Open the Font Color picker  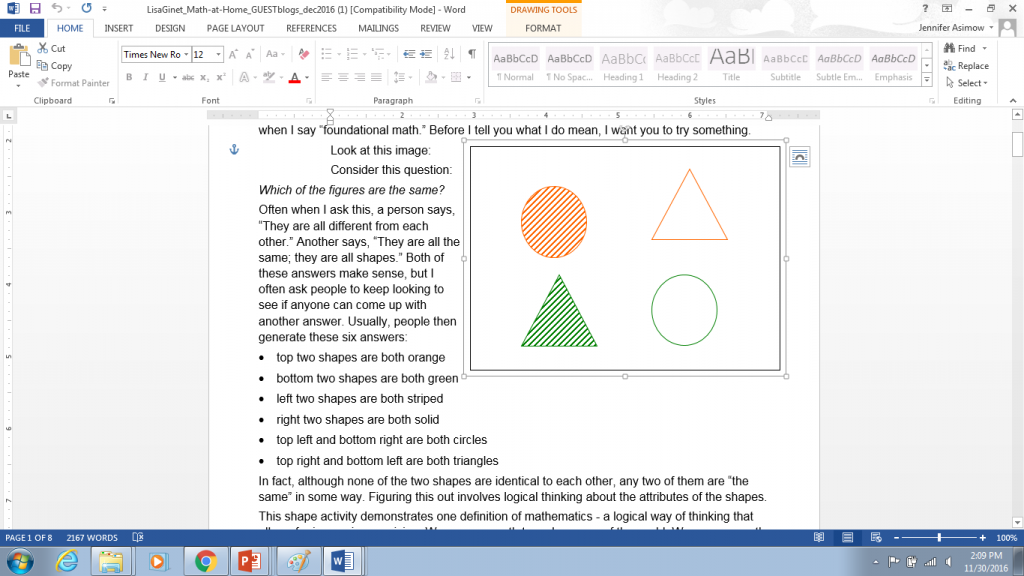(x=294, y=76)
